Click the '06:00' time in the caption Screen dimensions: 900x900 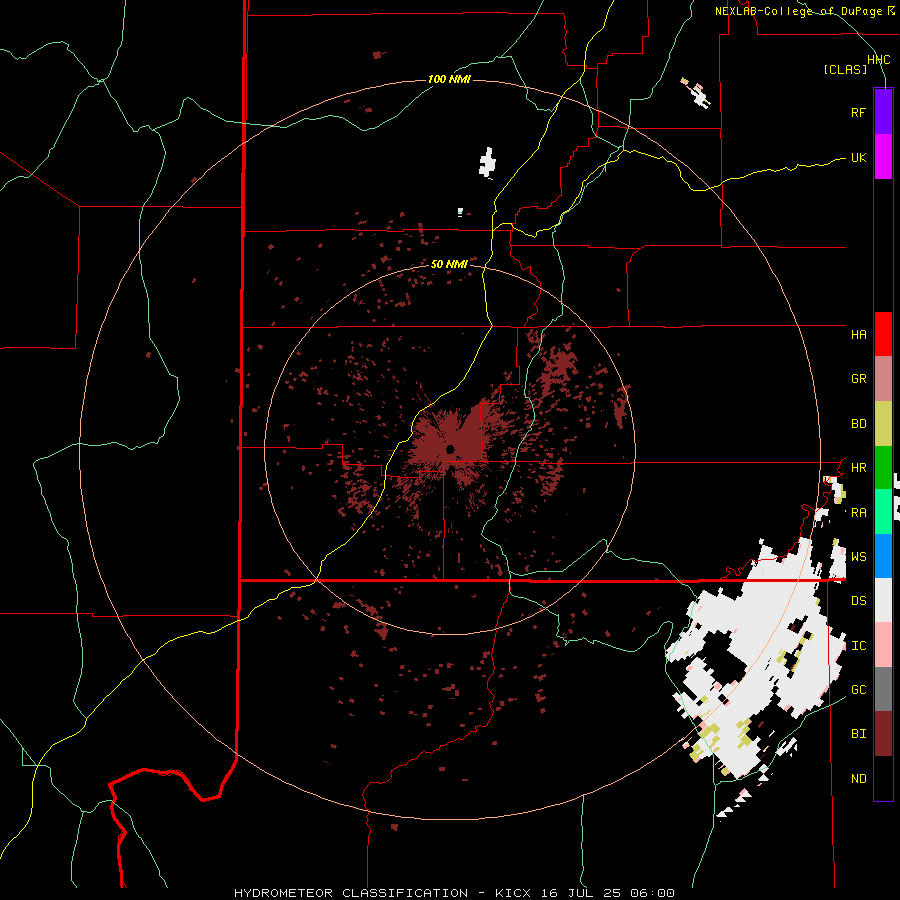pyautogui.click(x=652, y=893)
